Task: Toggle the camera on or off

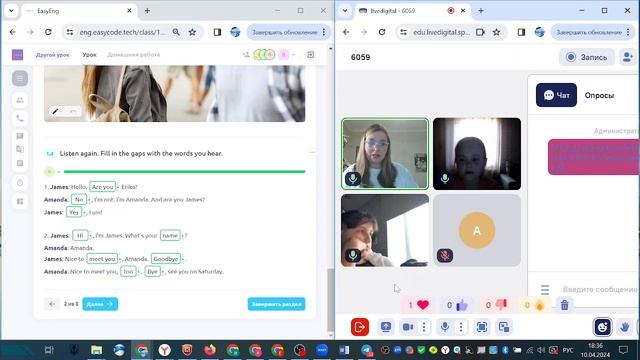Action: point(408,327)
